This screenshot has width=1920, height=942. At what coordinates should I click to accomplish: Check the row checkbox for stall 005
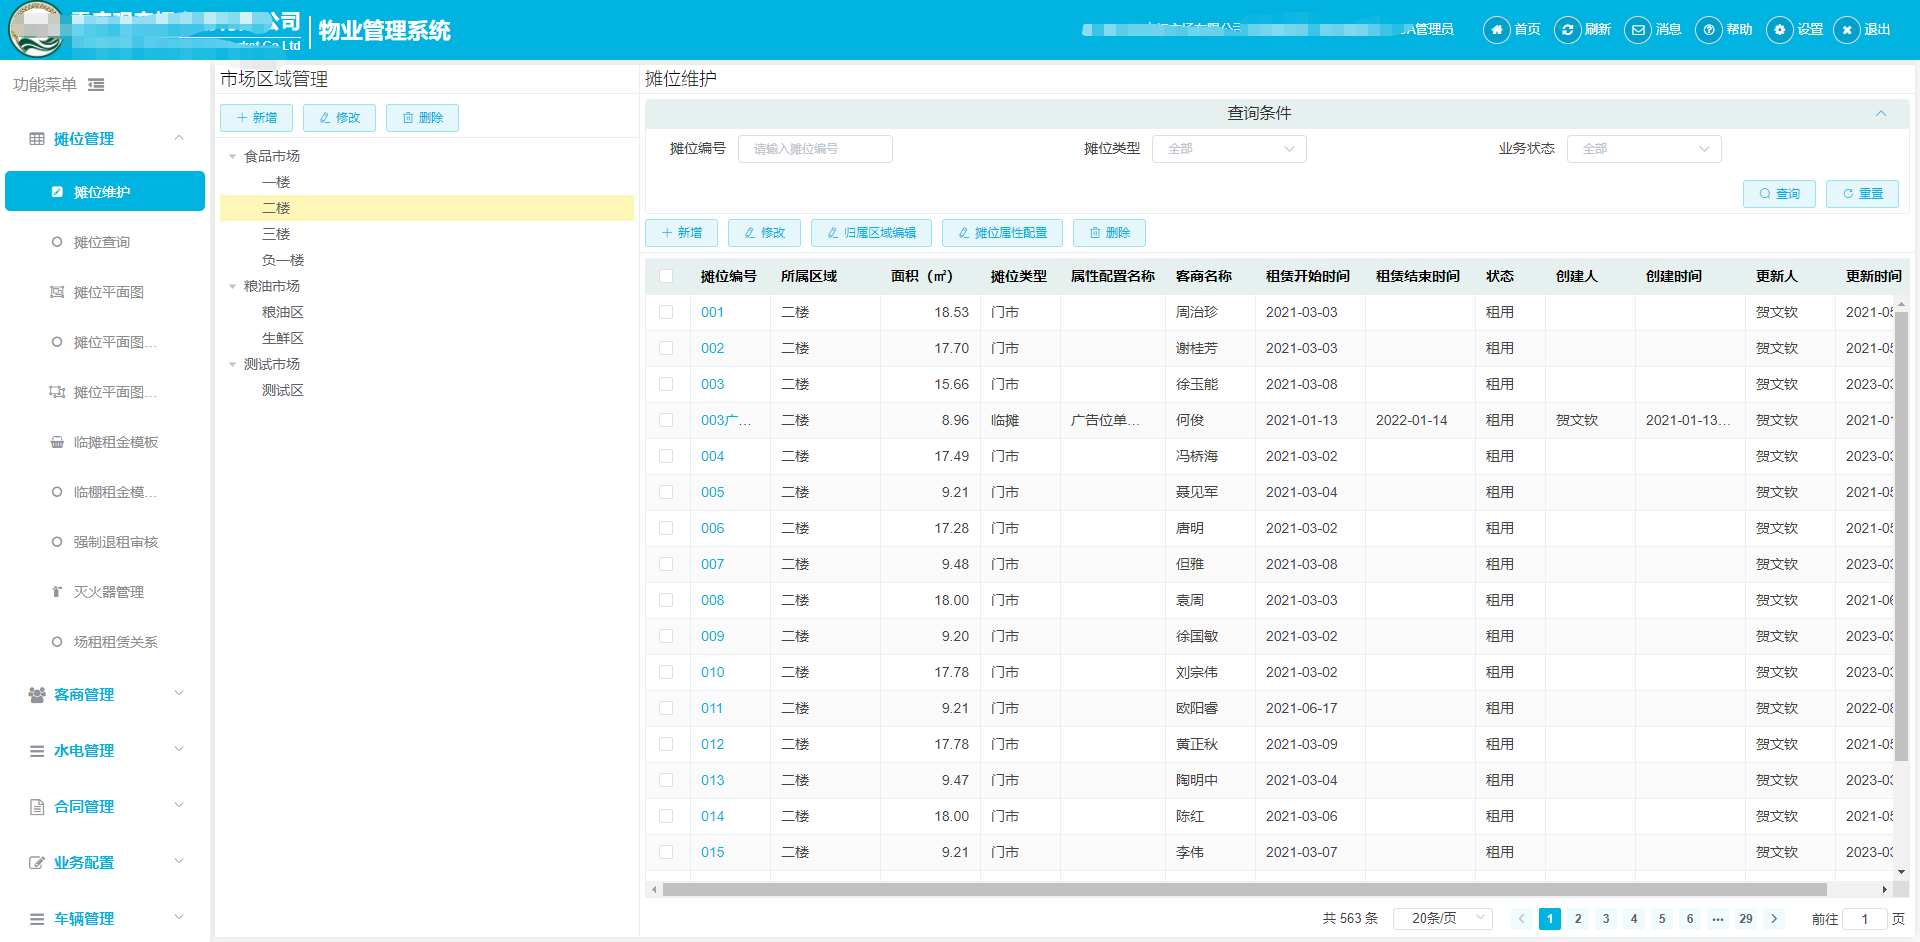click(x=666, y=493)
